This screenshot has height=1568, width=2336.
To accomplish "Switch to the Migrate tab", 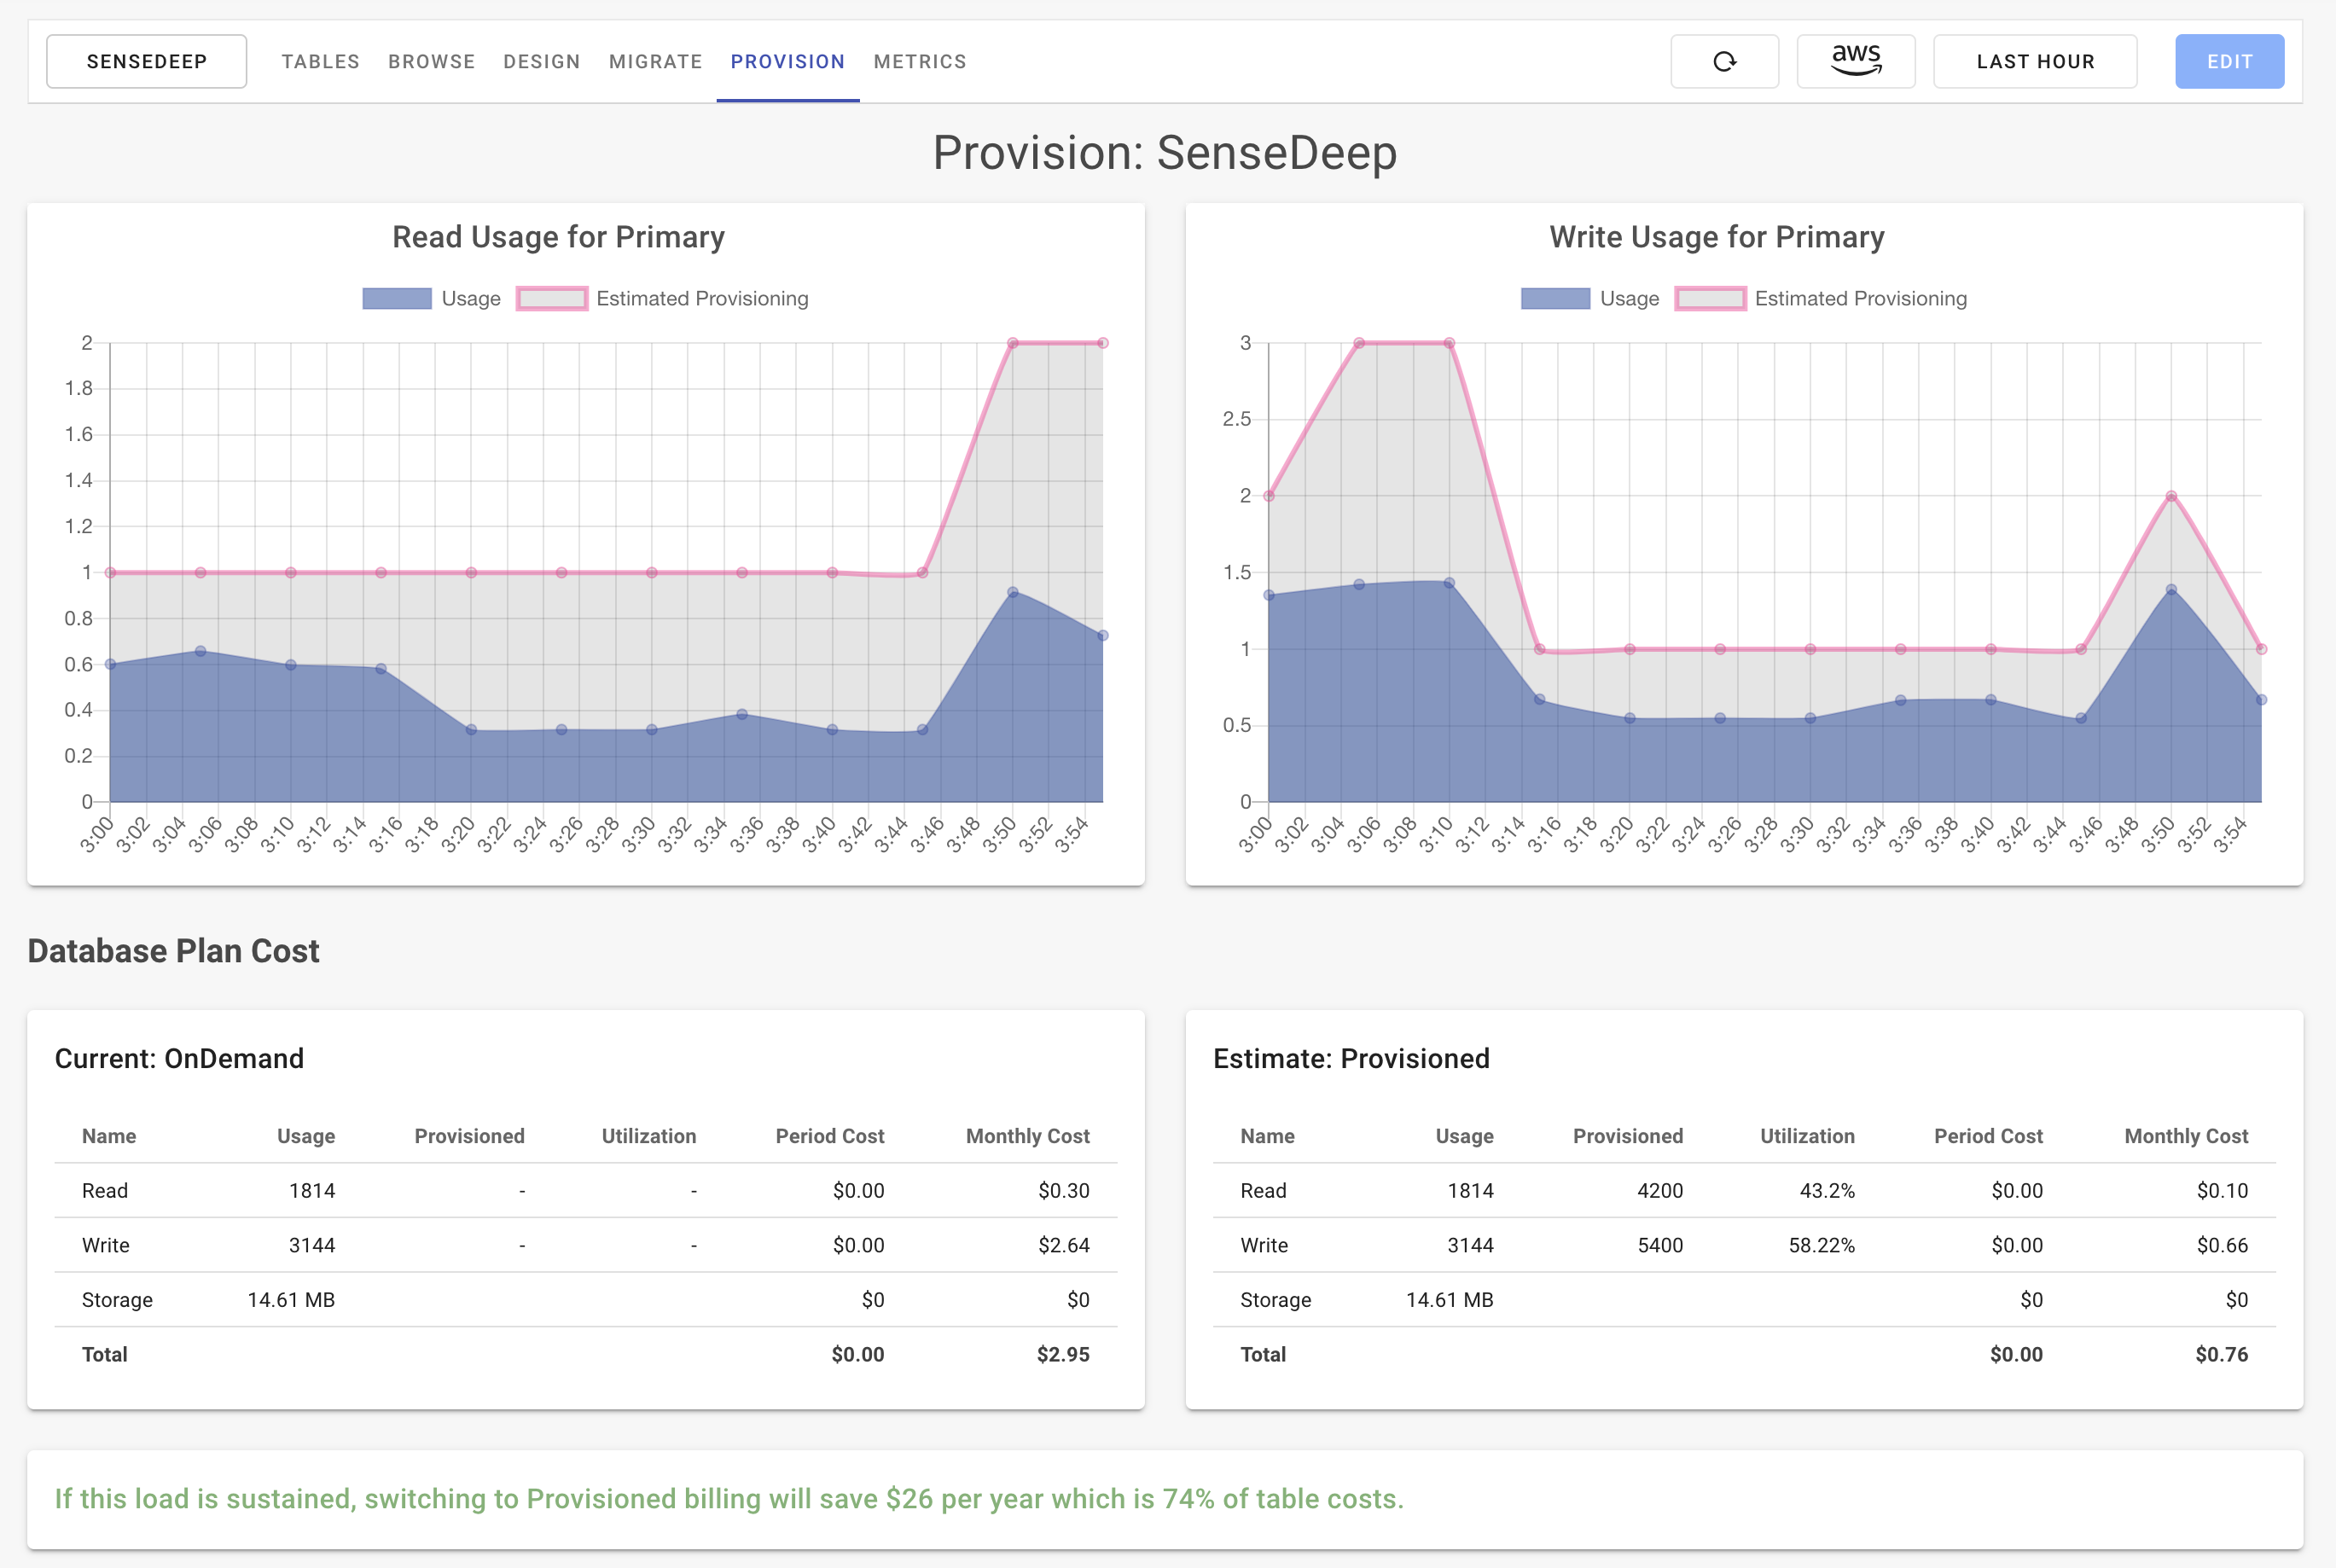I will pyautogui.click(x=656, y=62).
